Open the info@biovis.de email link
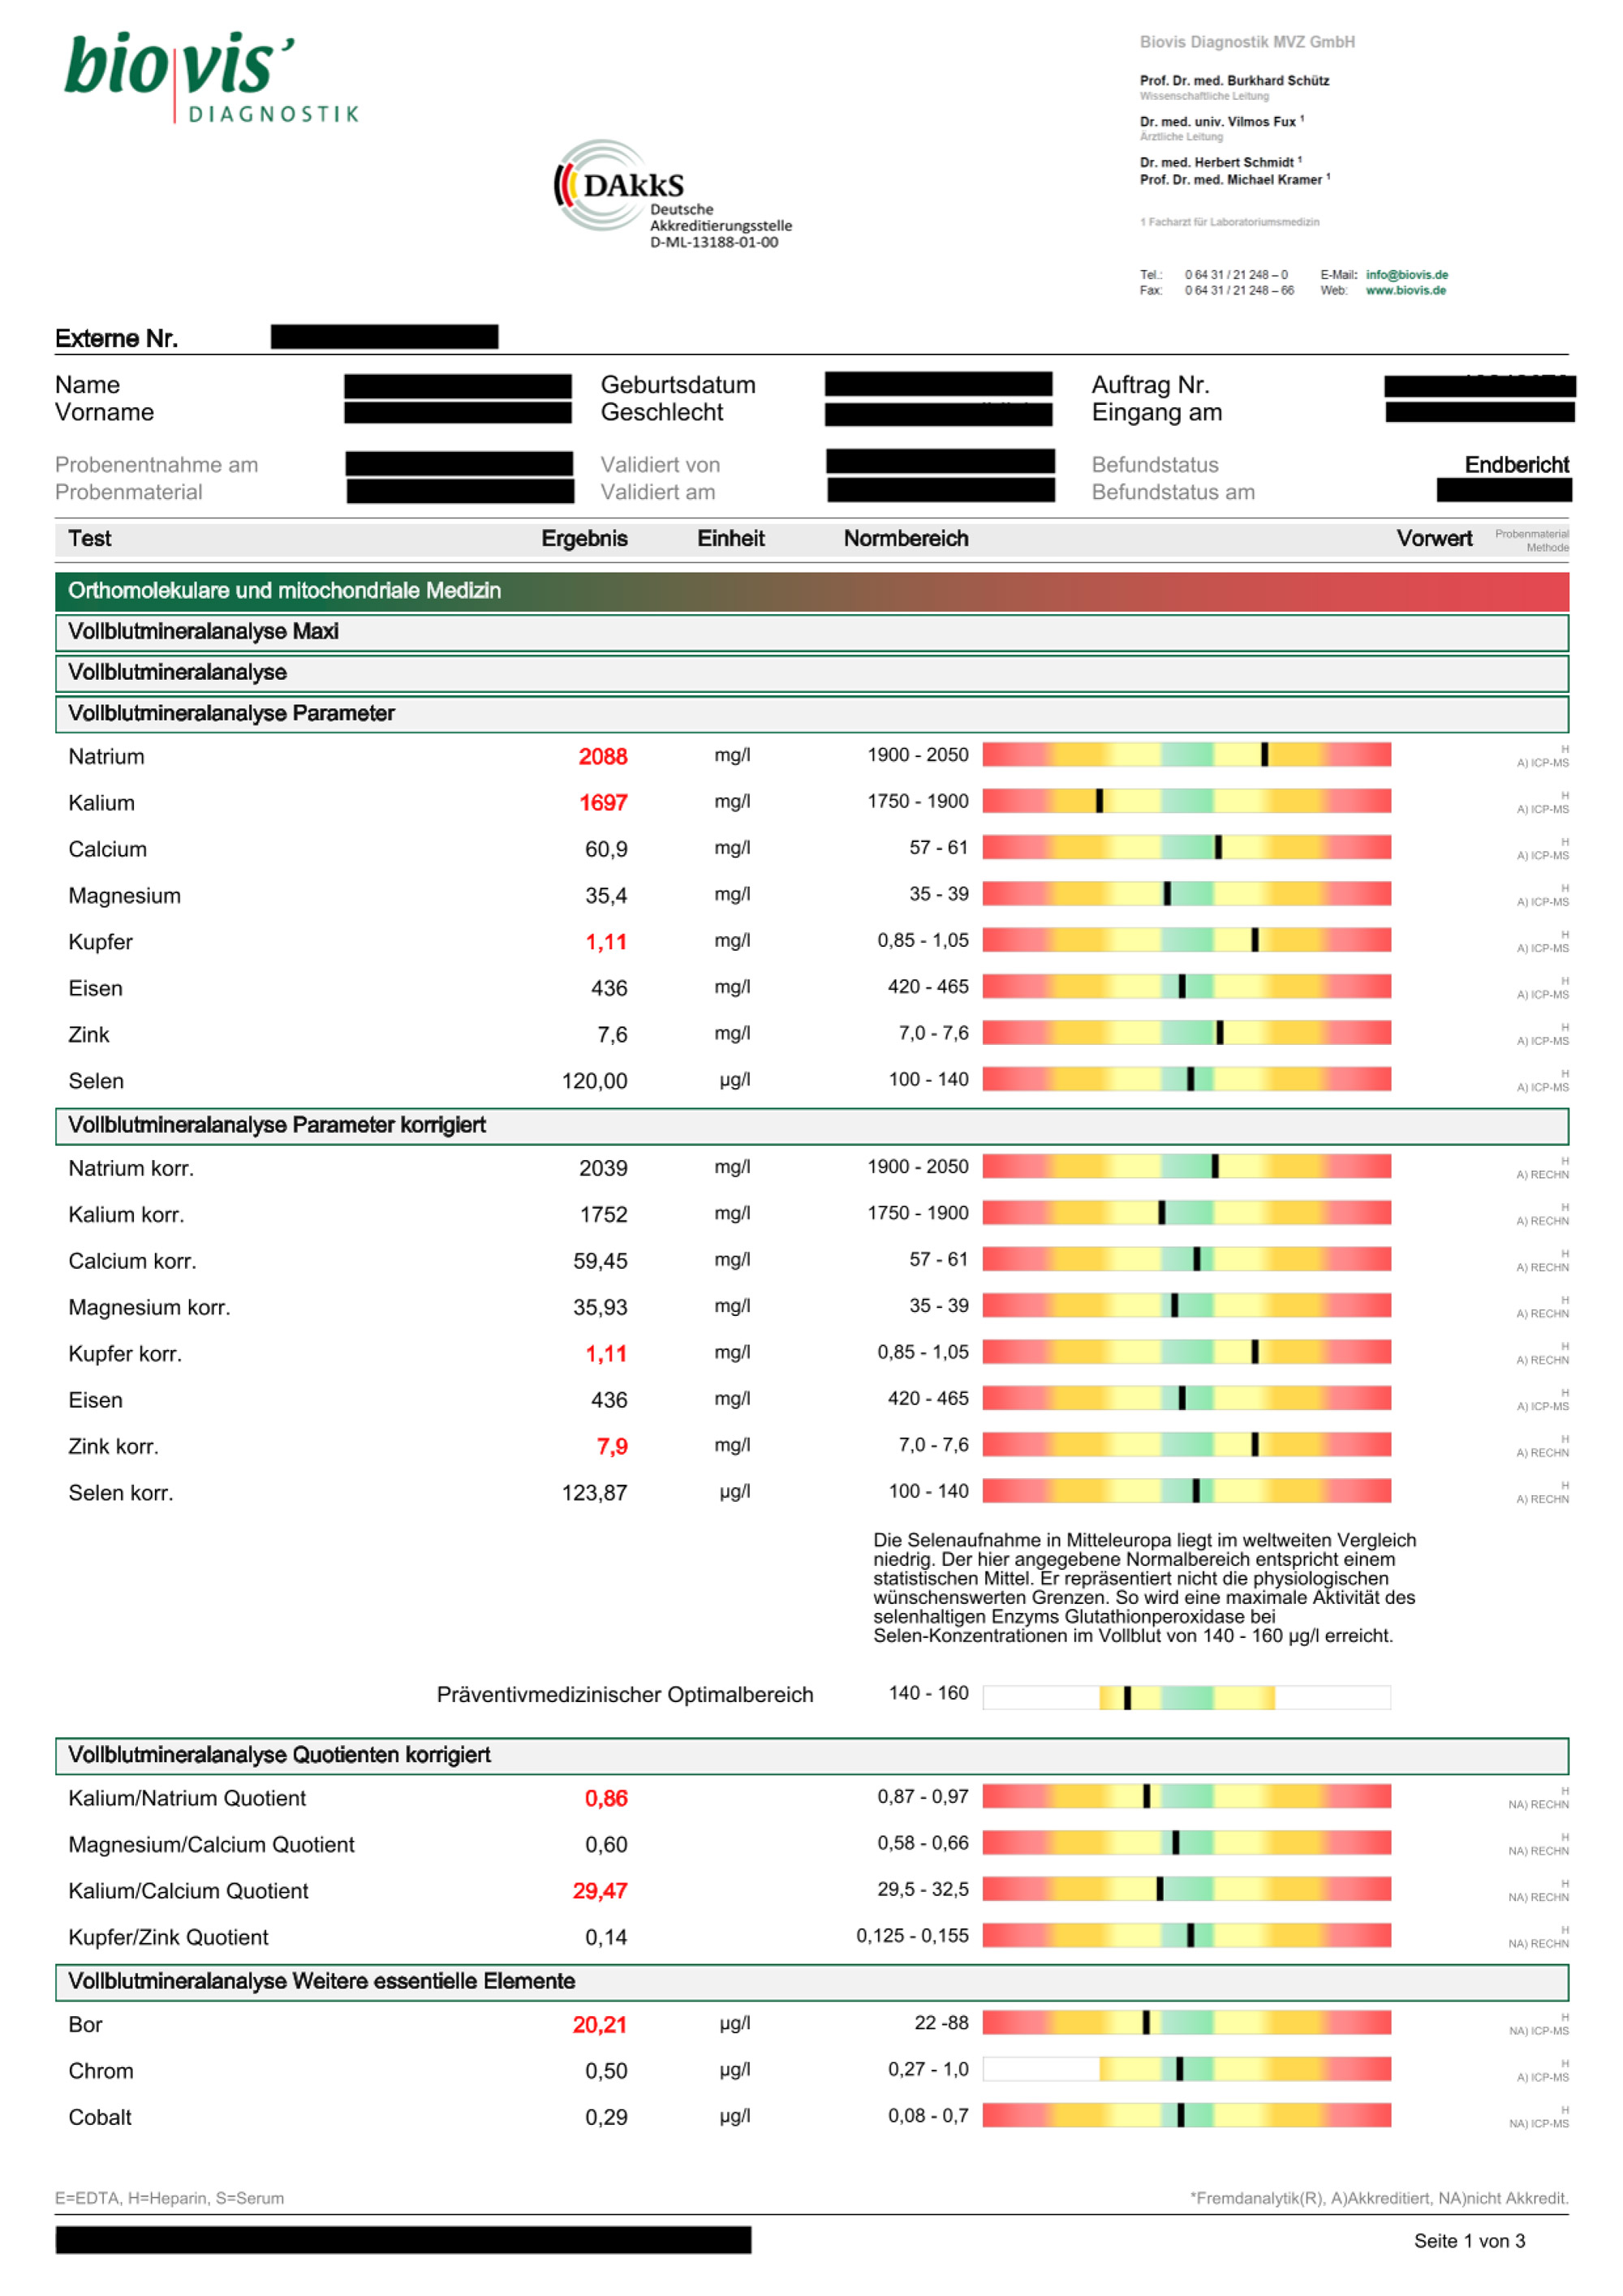Screen dimensions: 1623x2296 pos(1406,274)
